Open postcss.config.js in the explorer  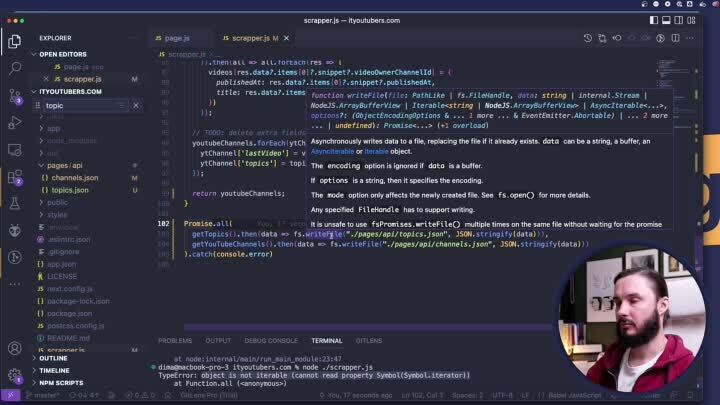tap(75, 326)
